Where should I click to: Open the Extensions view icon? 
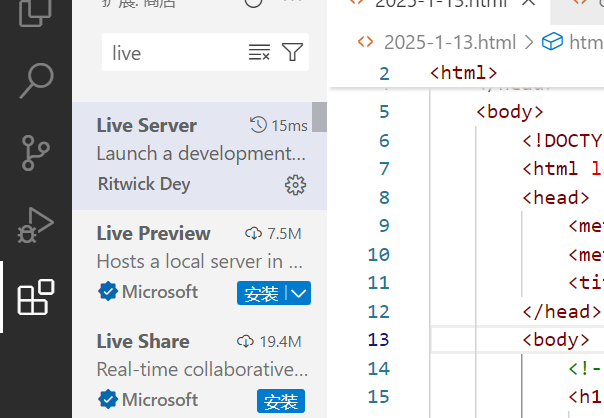36,297
